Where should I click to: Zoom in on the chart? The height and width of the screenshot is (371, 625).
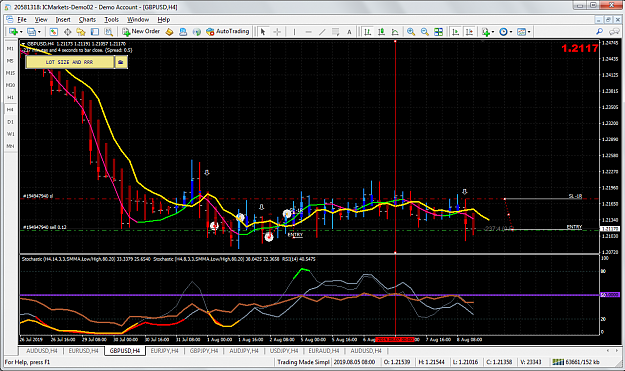411,31
